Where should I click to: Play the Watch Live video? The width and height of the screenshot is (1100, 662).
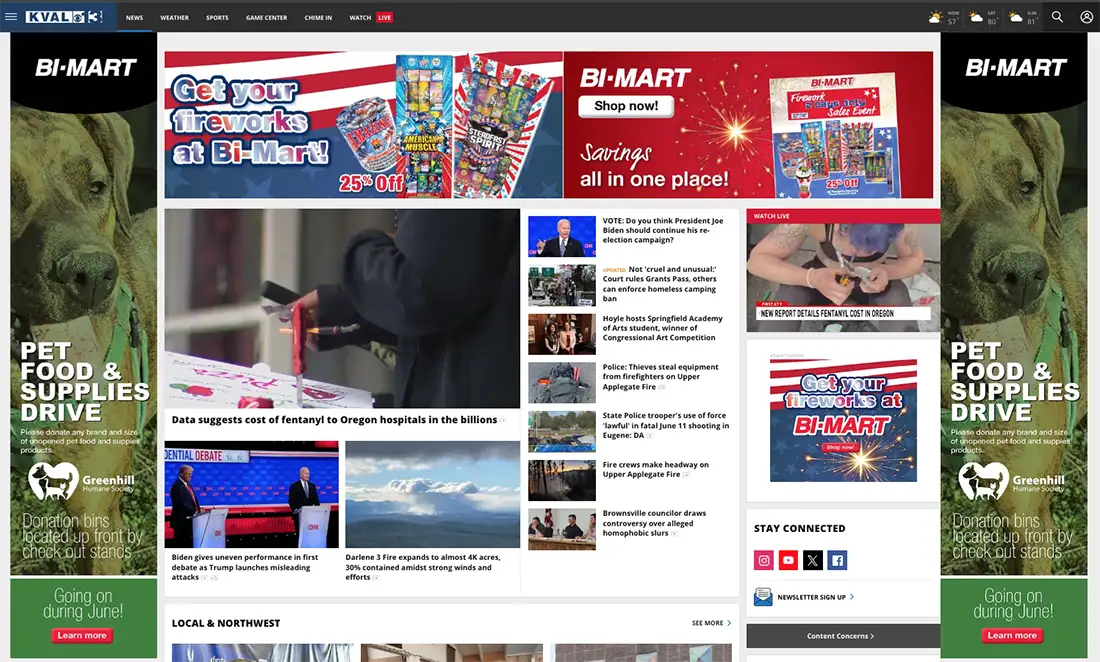pos(843,277)
